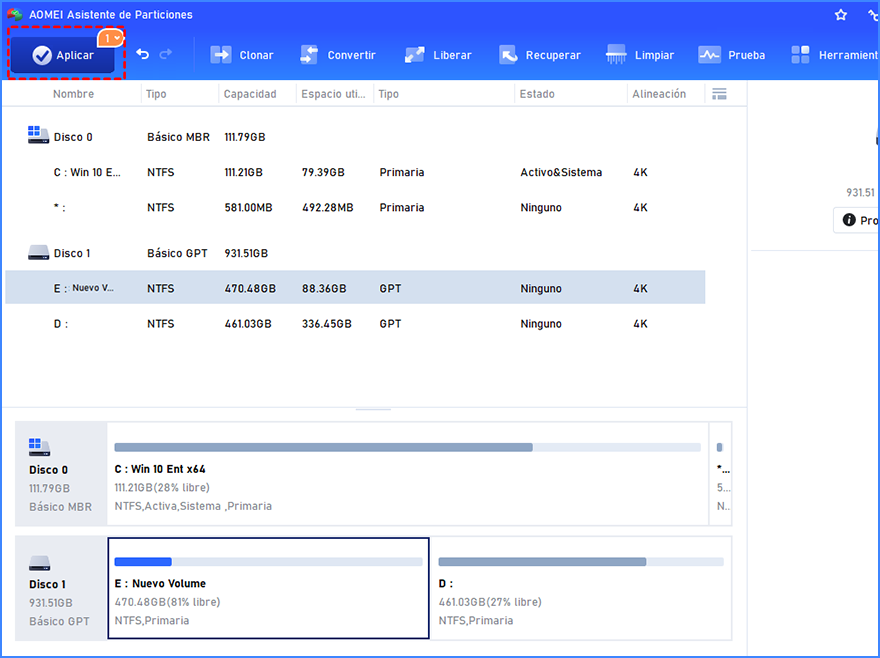Click the Aplicar button
Viewport: 880px width, 658px height.
[62, 56]
